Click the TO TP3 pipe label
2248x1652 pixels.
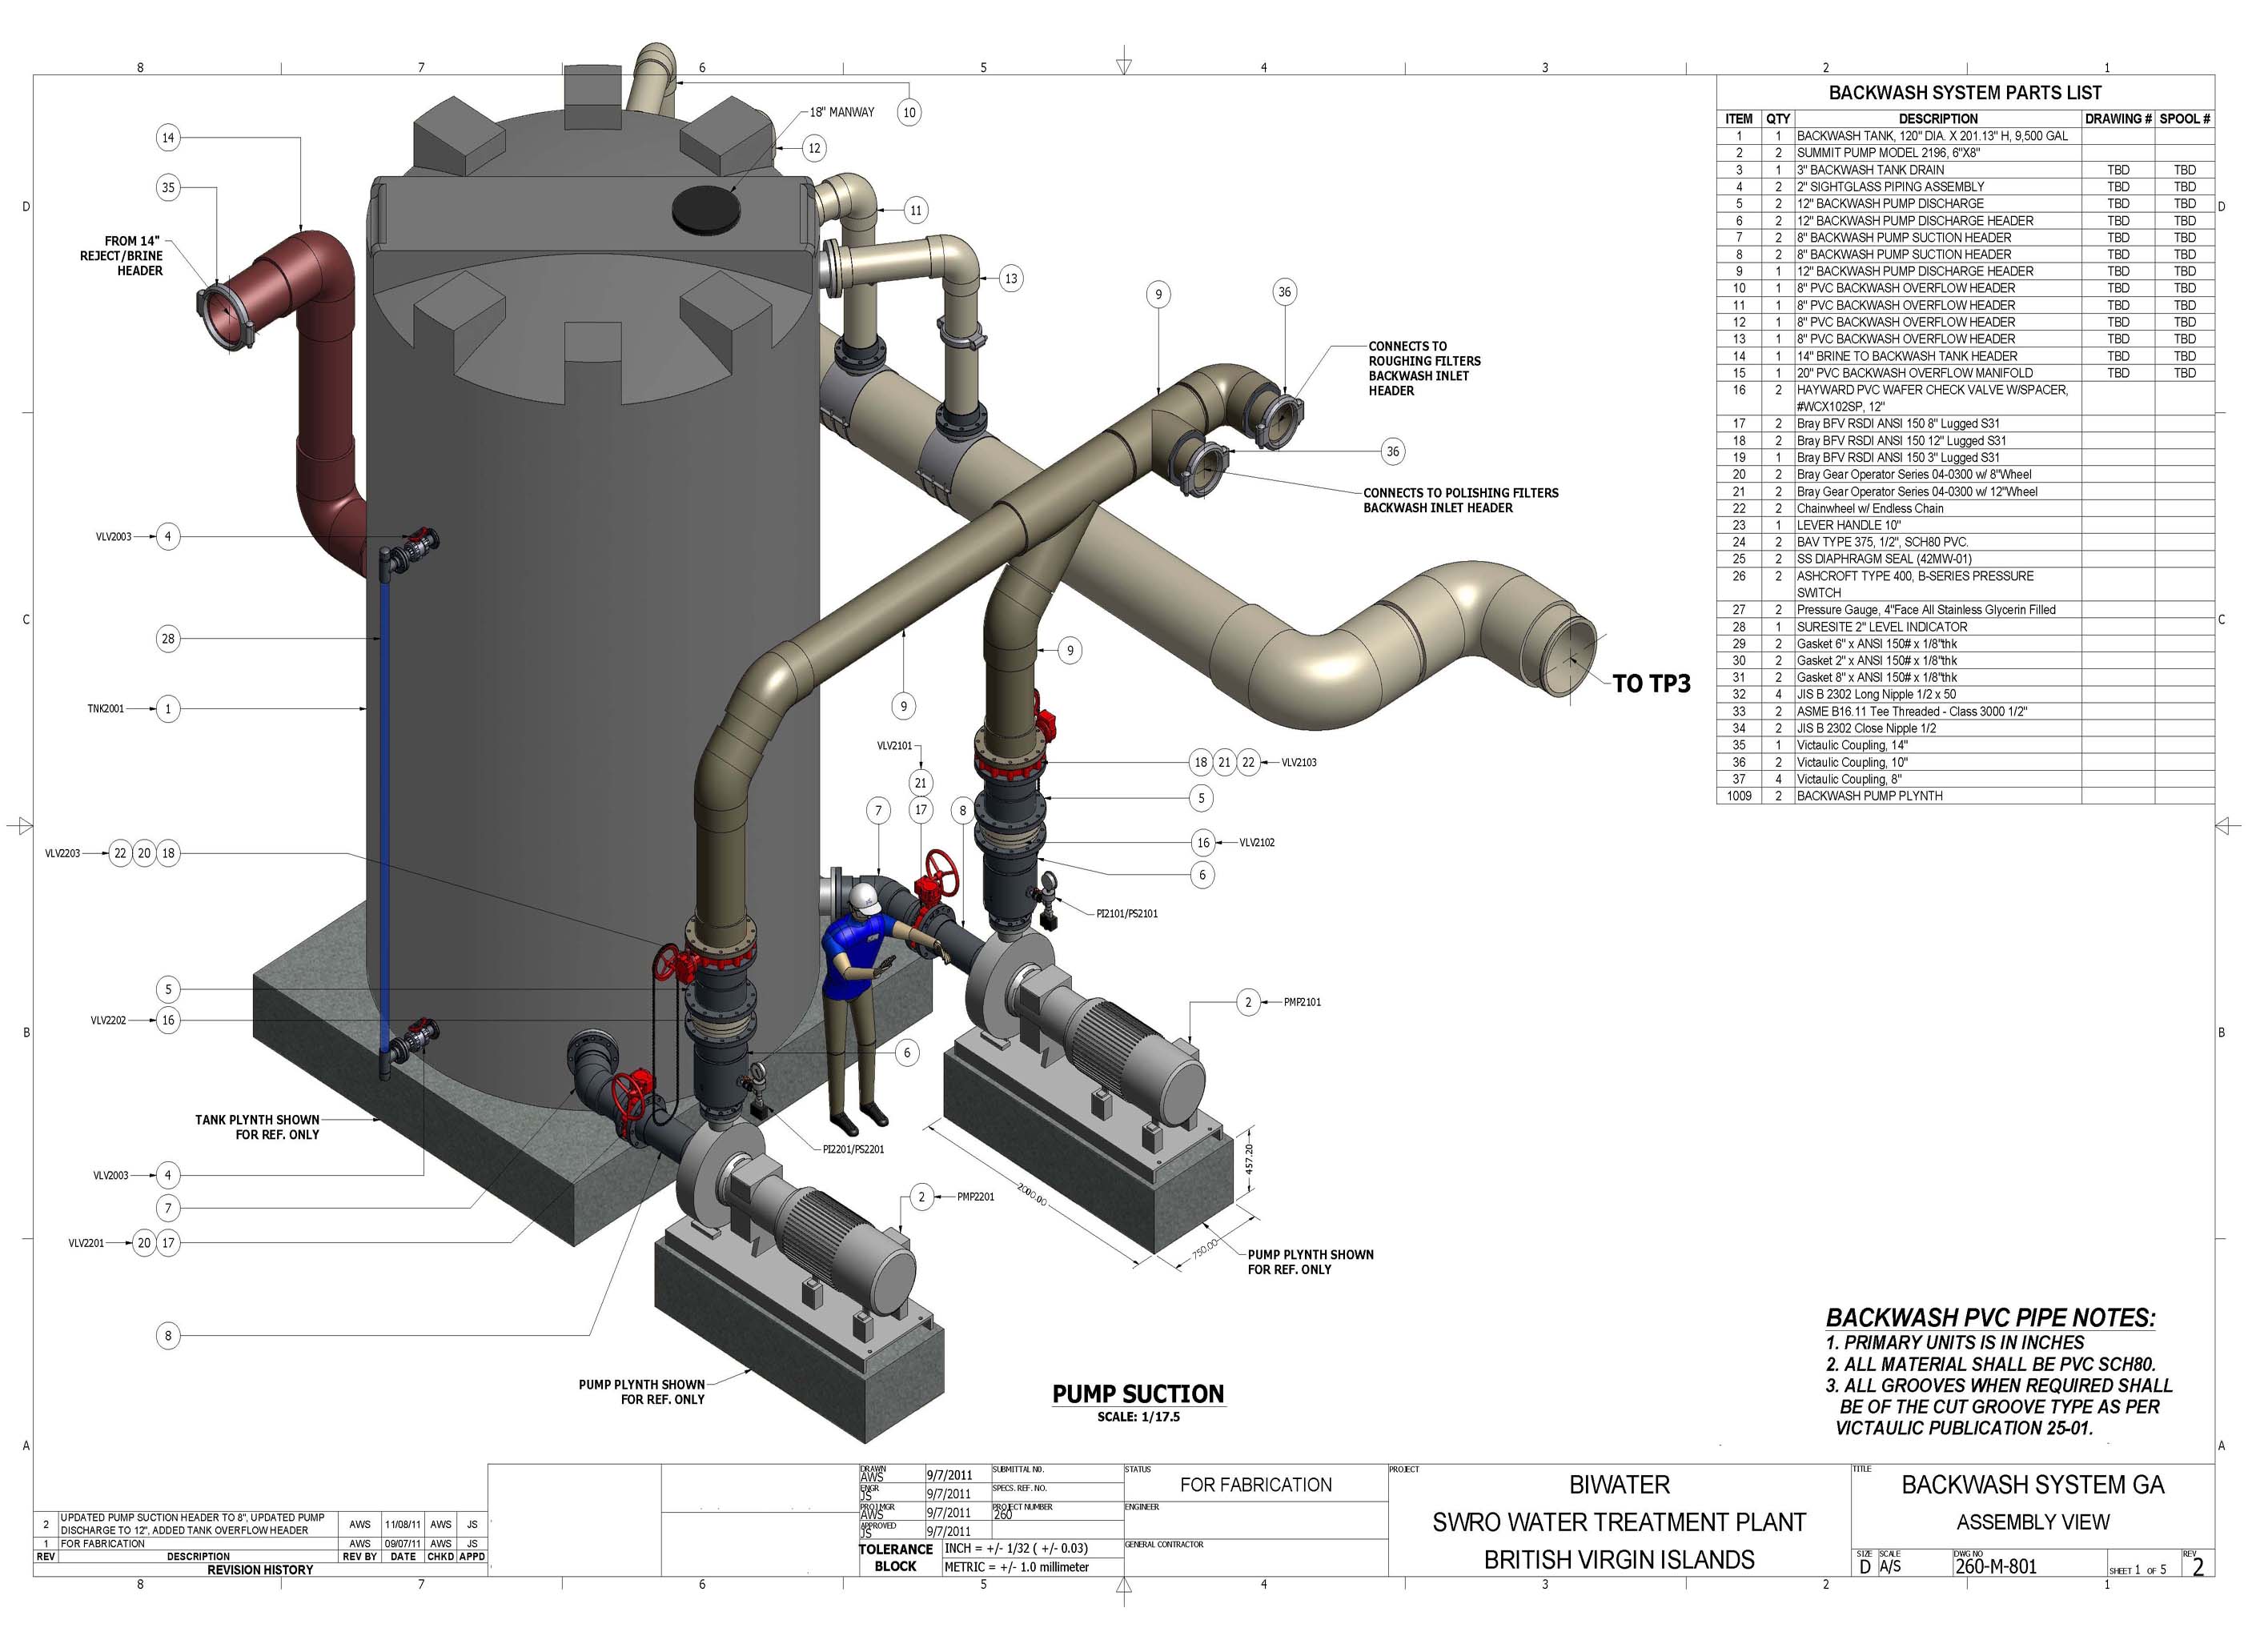coord(1651,684)
